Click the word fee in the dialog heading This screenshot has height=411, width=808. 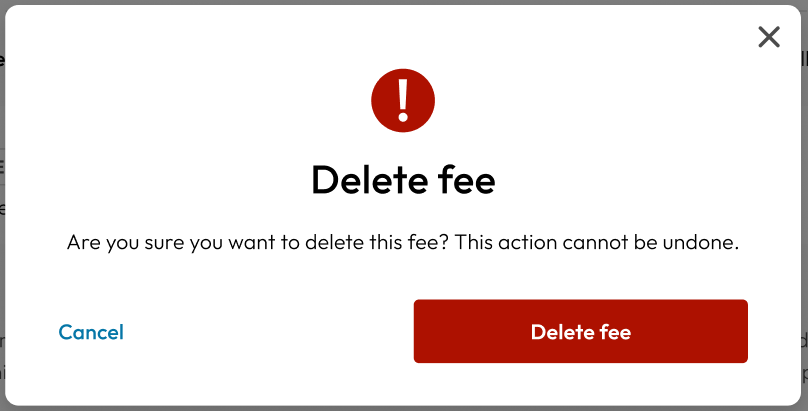pyautogui.click(x=467, y=180)
